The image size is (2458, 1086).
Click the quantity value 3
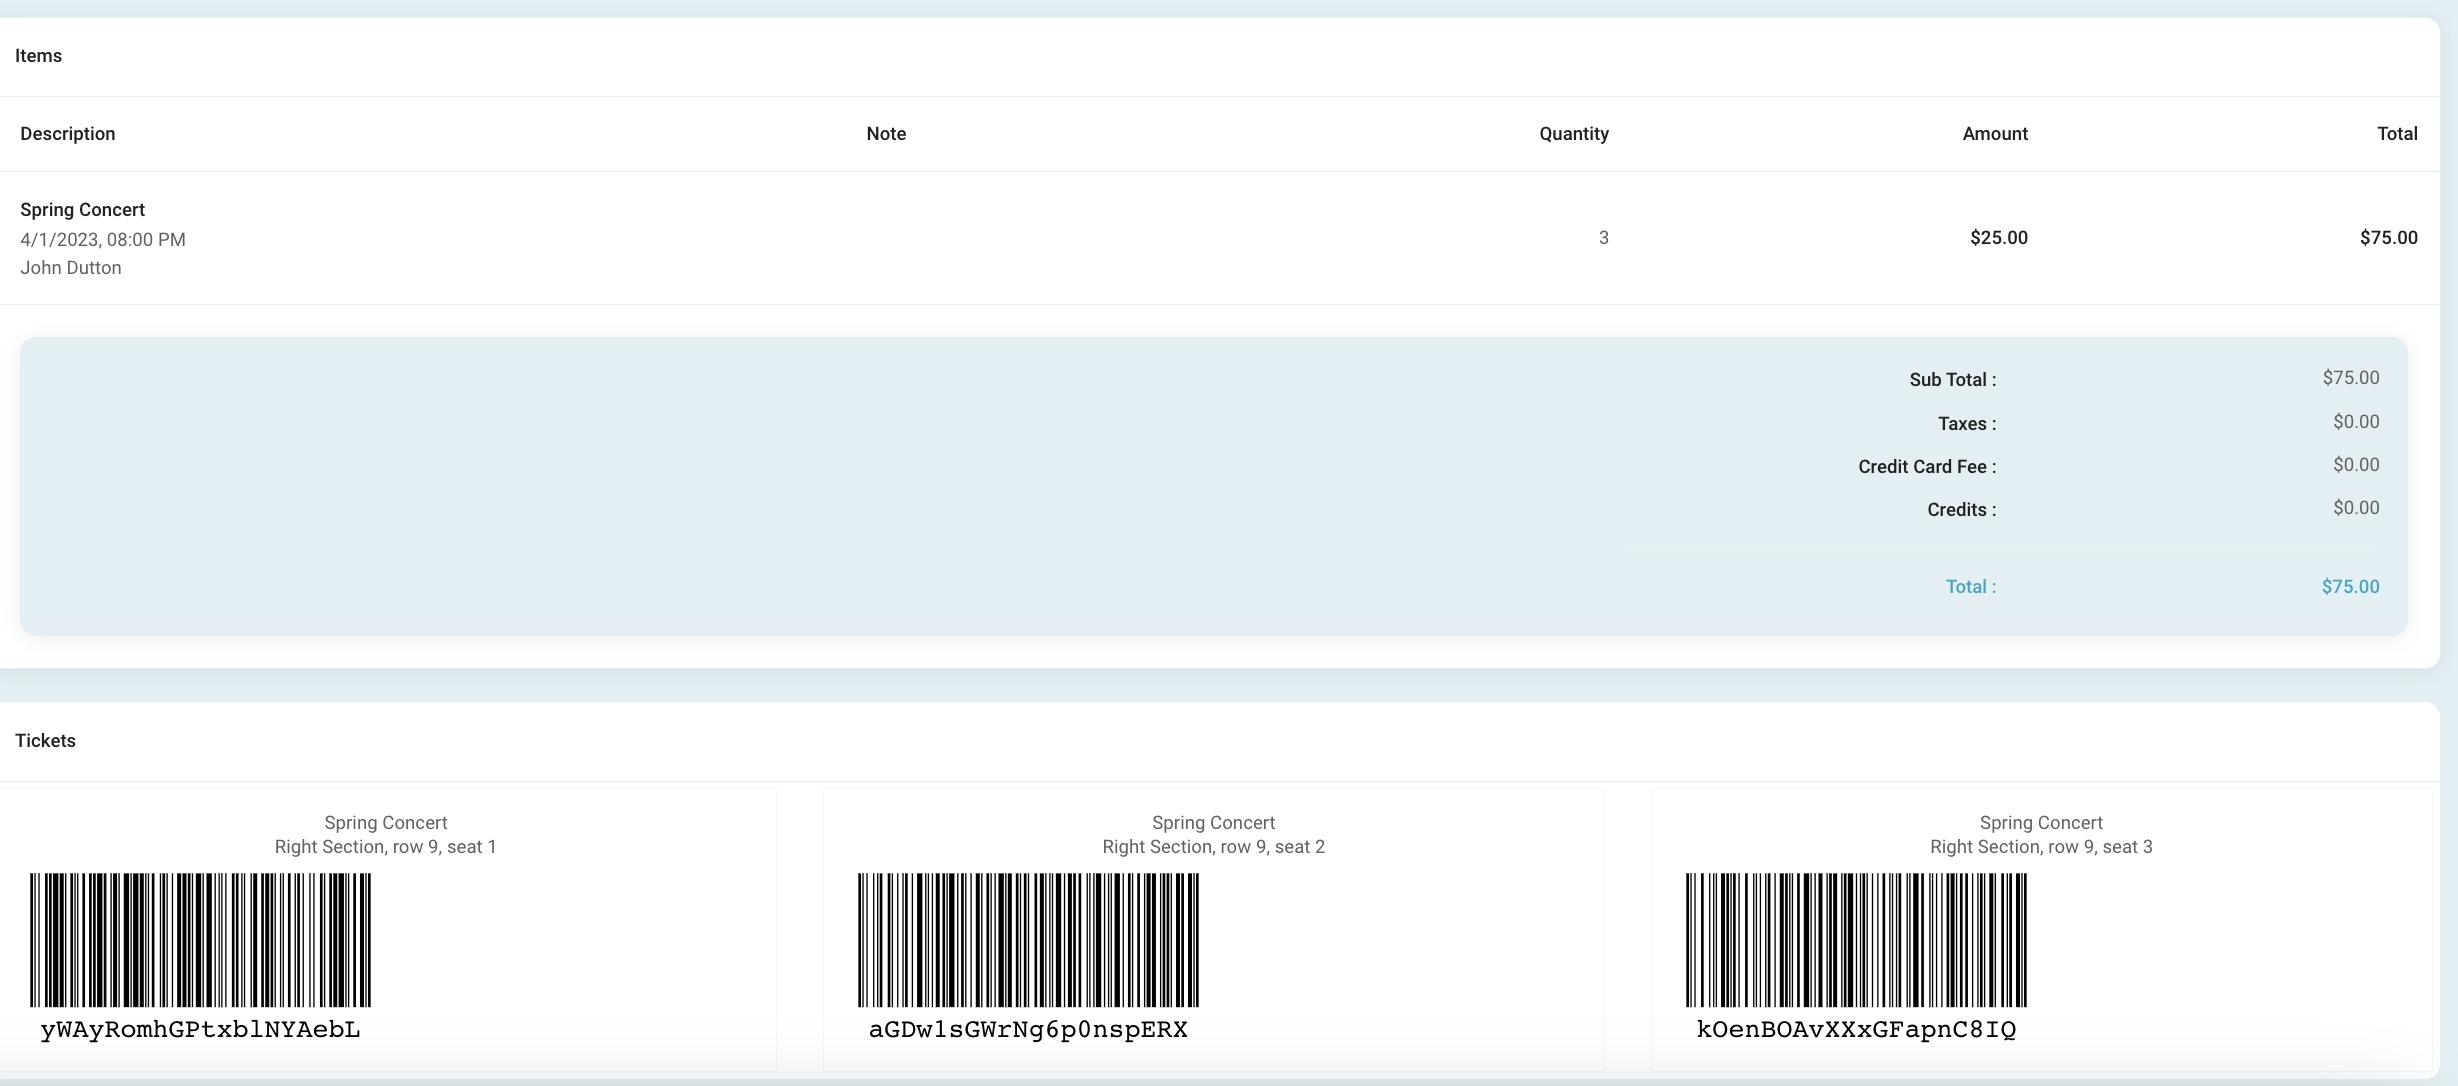1604,238
